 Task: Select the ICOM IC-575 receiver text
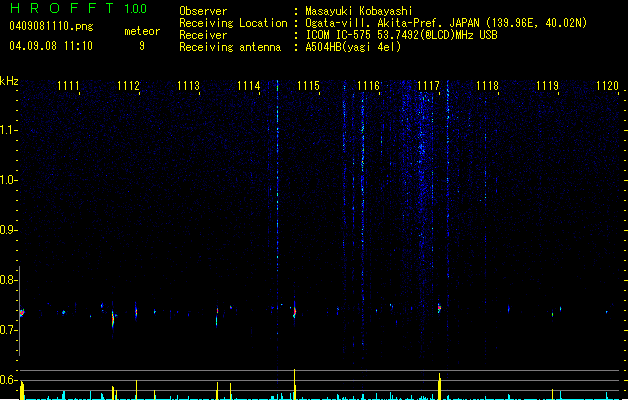coord(402,35)
